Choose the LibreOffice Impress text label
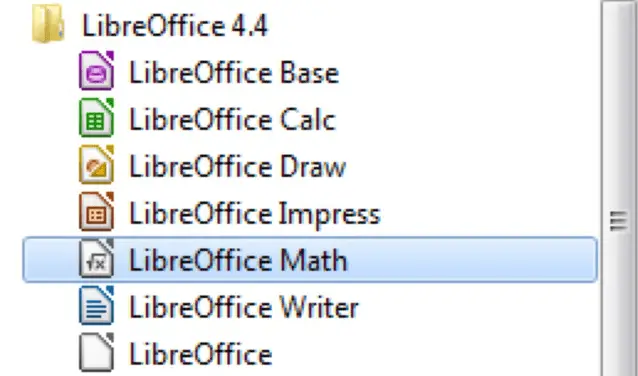 (x=255, y=214)
